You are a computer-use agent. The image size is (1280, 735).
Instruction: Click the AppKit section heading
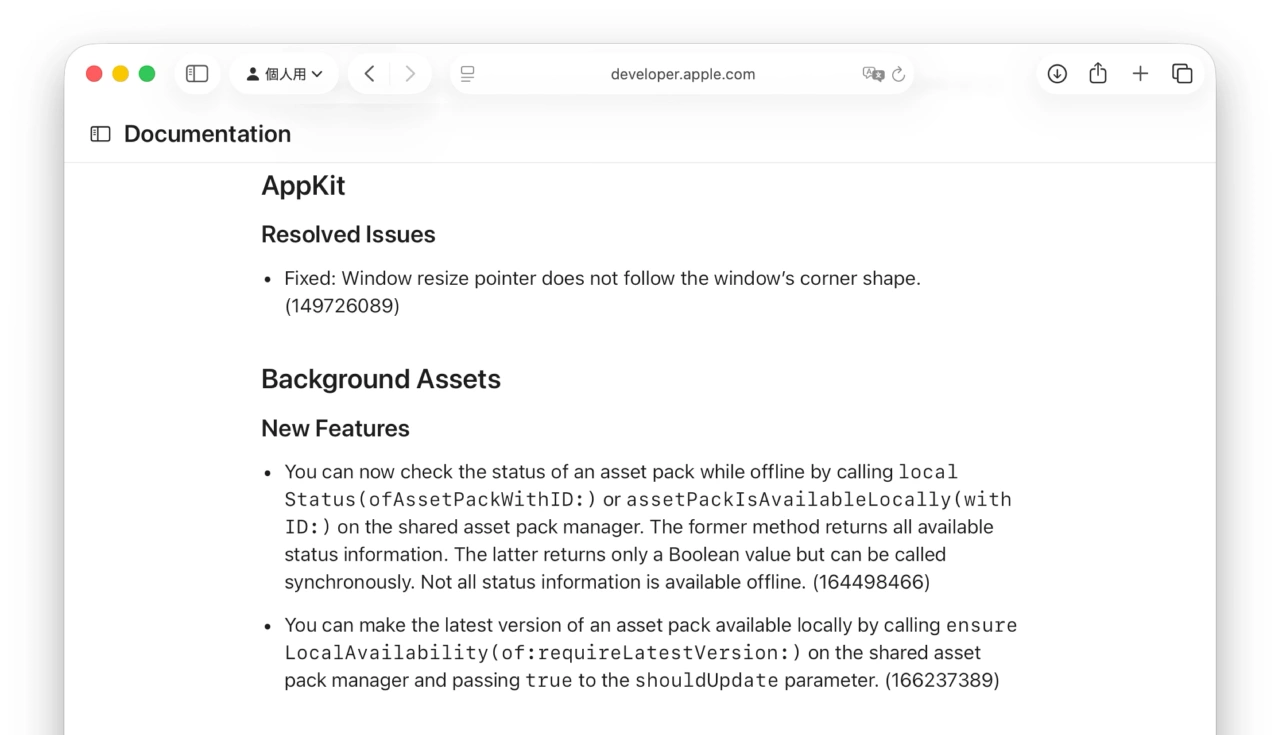[x=303, y=185]
